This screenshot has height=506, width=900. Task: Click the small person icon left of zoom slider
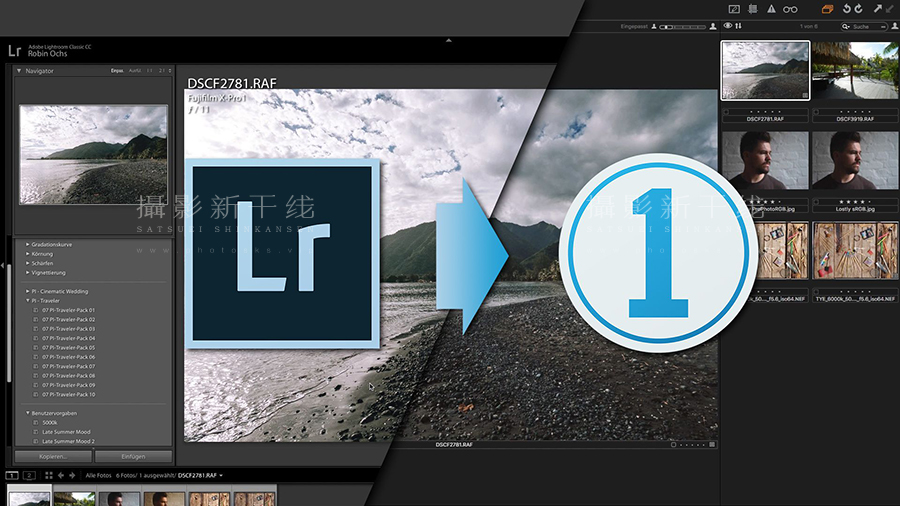coord(654,26)
